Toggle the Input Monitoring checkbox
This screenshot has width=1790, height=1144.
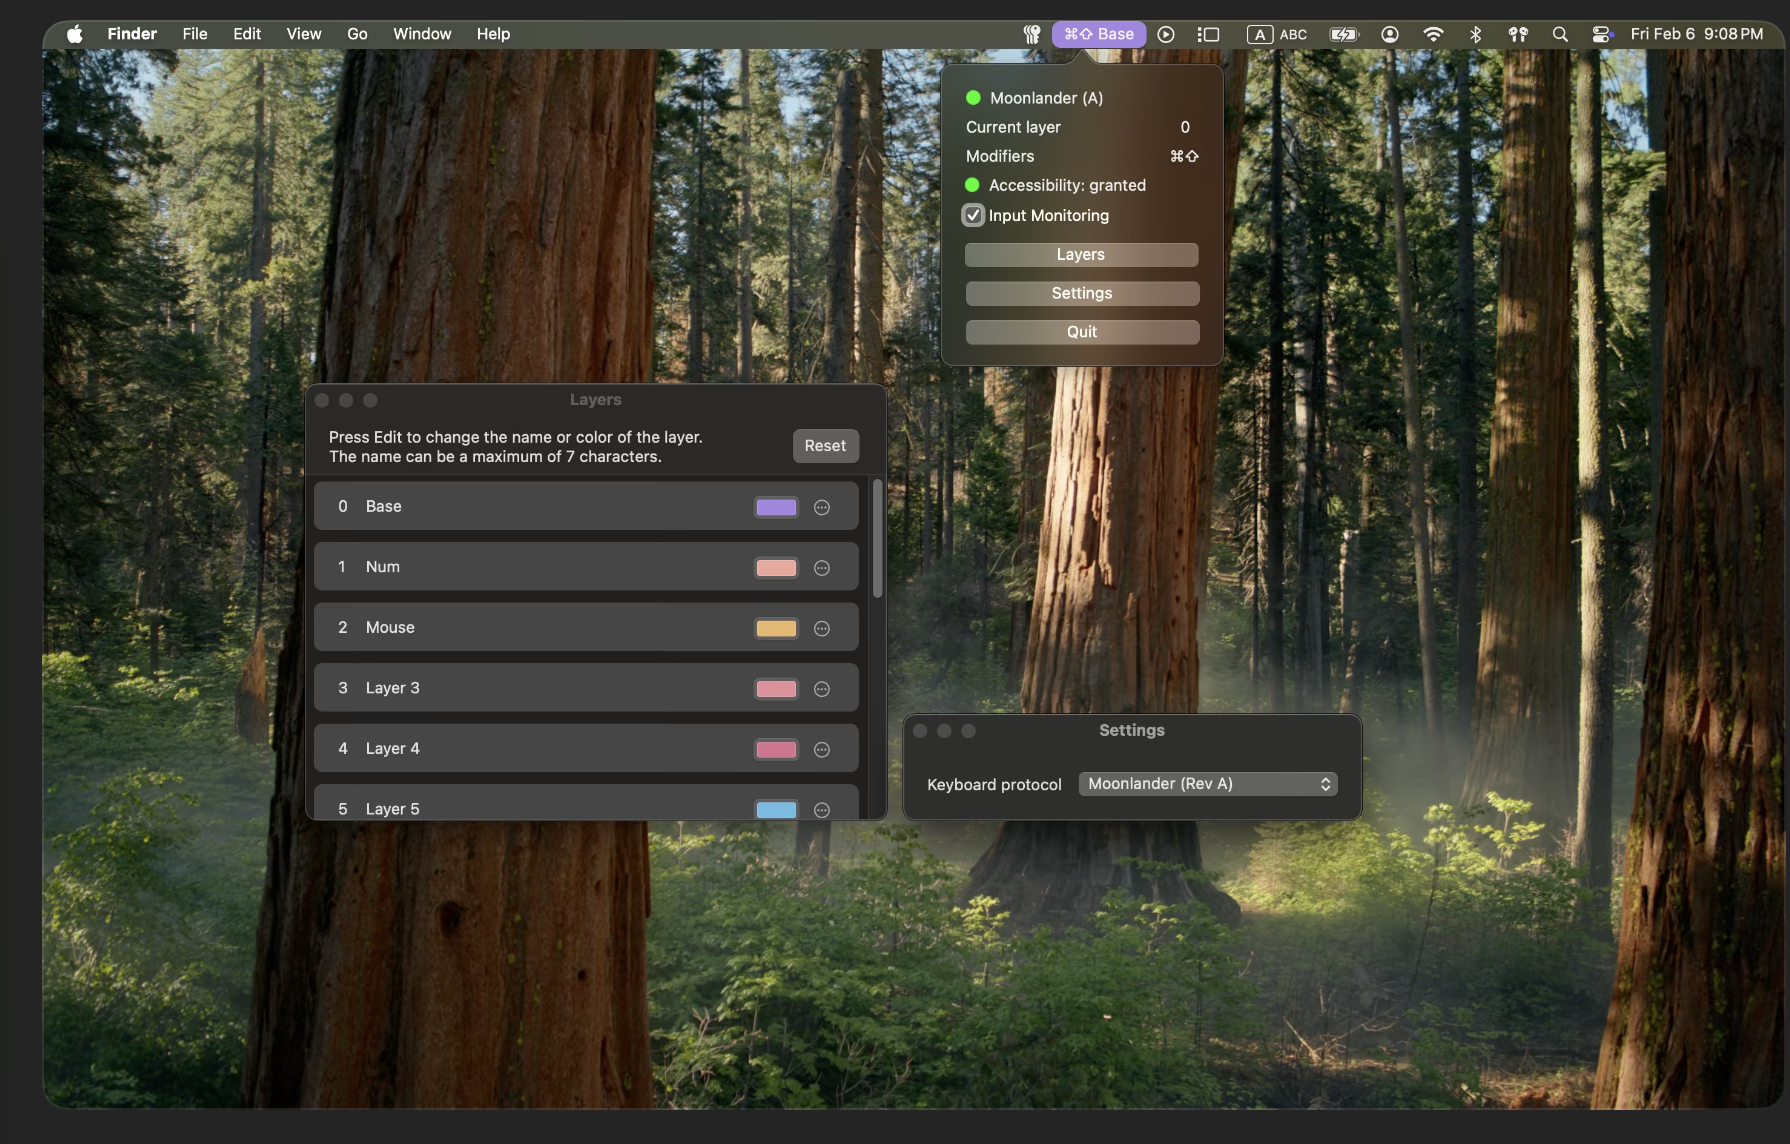coord(973,215)
